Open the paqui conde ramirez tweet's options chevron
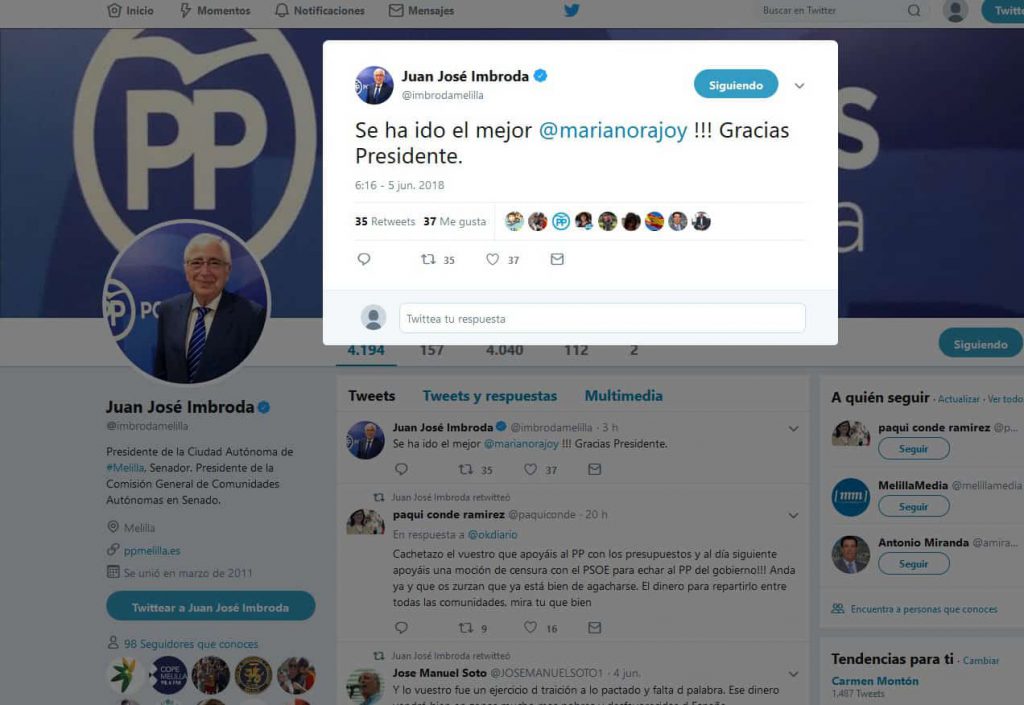Image resolution: width=1024 pixels, height=705 pixels. tap(793, 515)
